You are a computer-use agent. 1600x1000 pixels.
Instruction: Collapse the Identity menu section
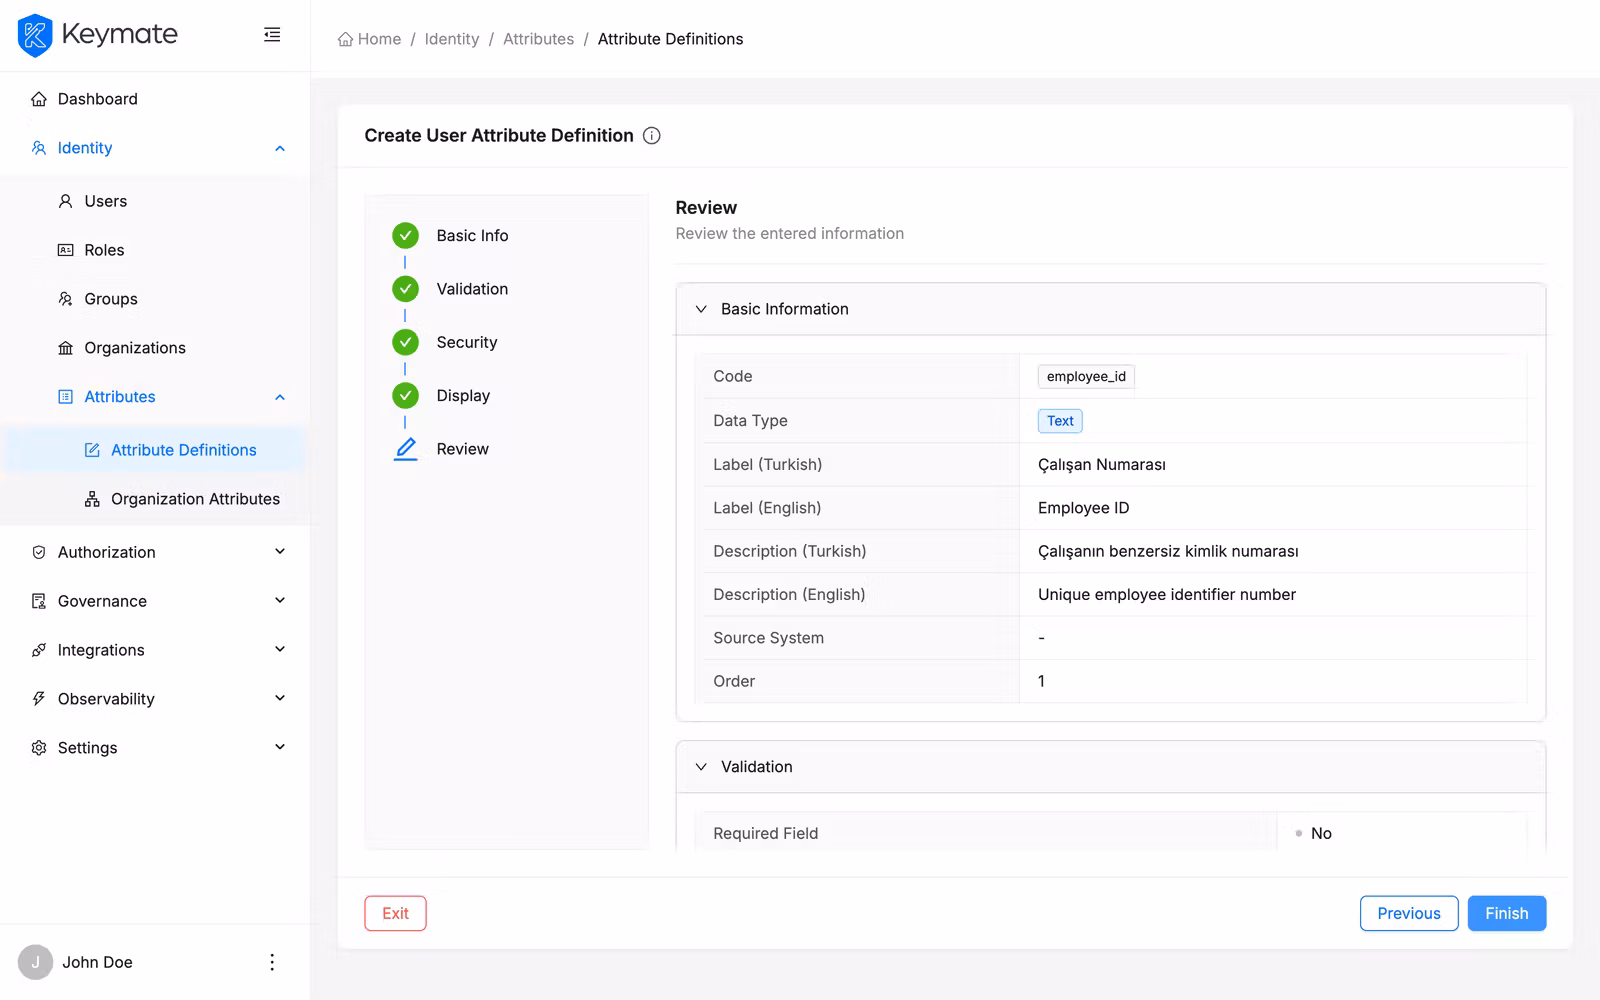click(280, 147)
